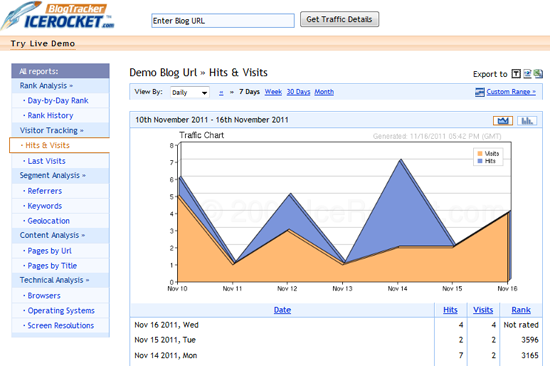The image size is (550, 366).
Task: Show the Week range
Action: coord(273,92)
